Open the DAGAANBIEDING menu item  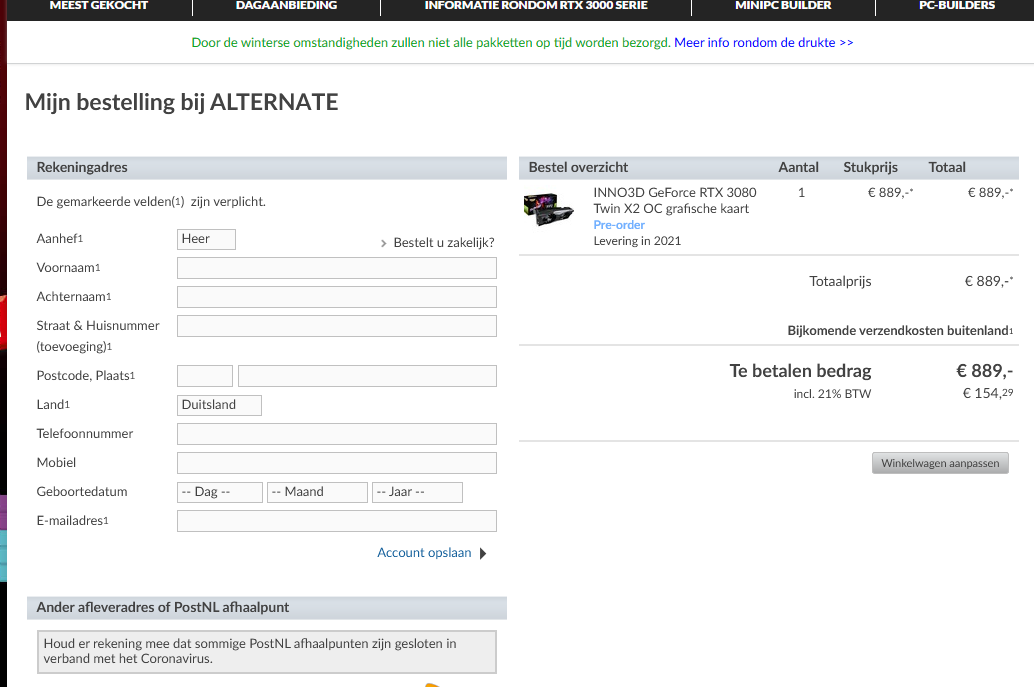pos(286,5)
